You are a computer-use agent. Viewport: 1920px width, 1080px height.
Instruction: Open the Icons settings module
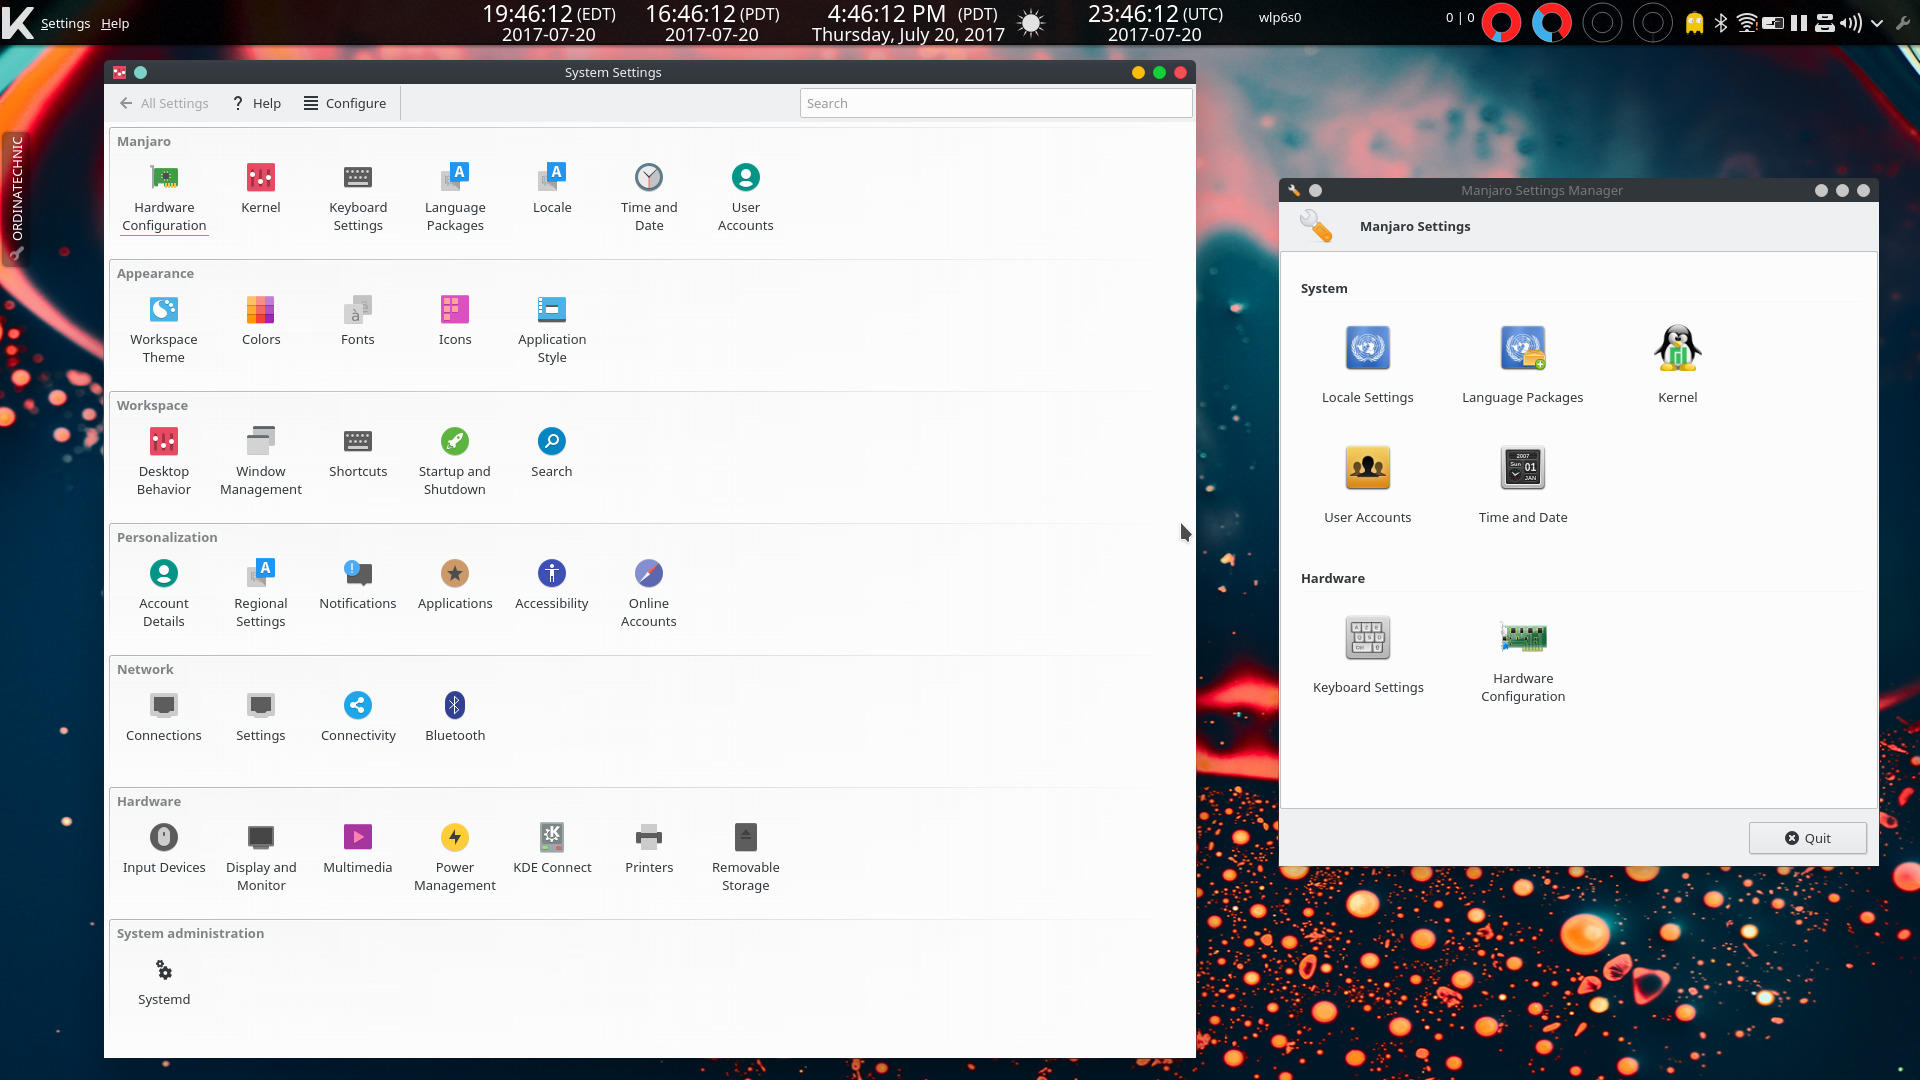[455, 321]
